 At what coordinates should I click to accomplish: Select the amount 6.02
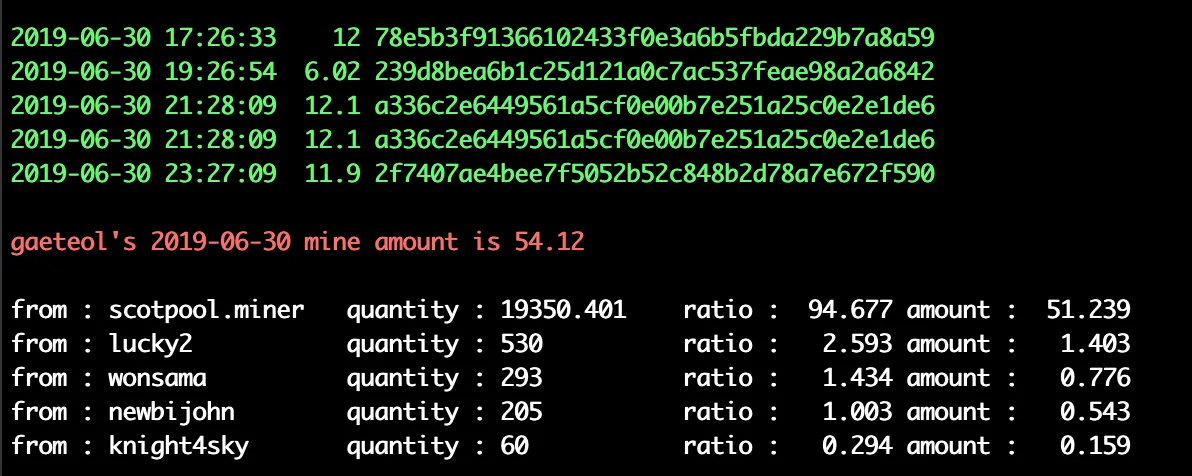[332, 71]
